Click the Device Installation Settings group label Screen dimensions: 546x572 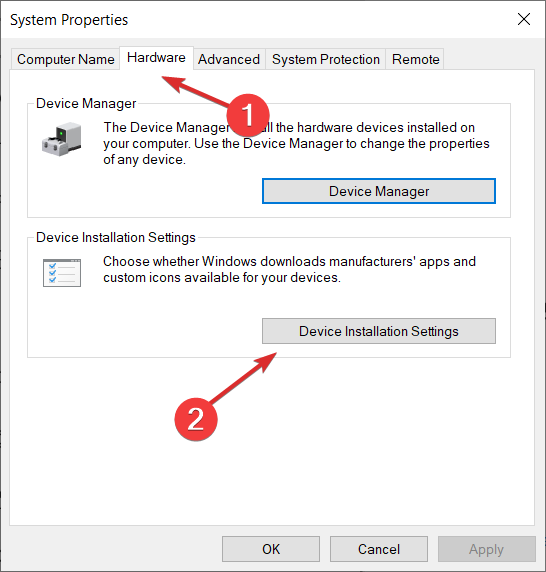116,237
